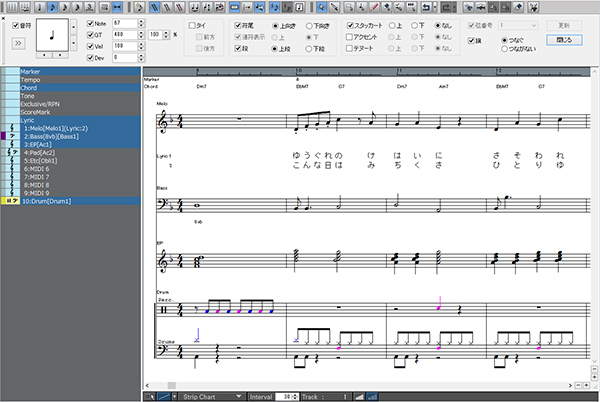Open dropdown arrow next to line-graph icon
The height and width of the screenshot is (402, 600).
click(x=174, y=397)
